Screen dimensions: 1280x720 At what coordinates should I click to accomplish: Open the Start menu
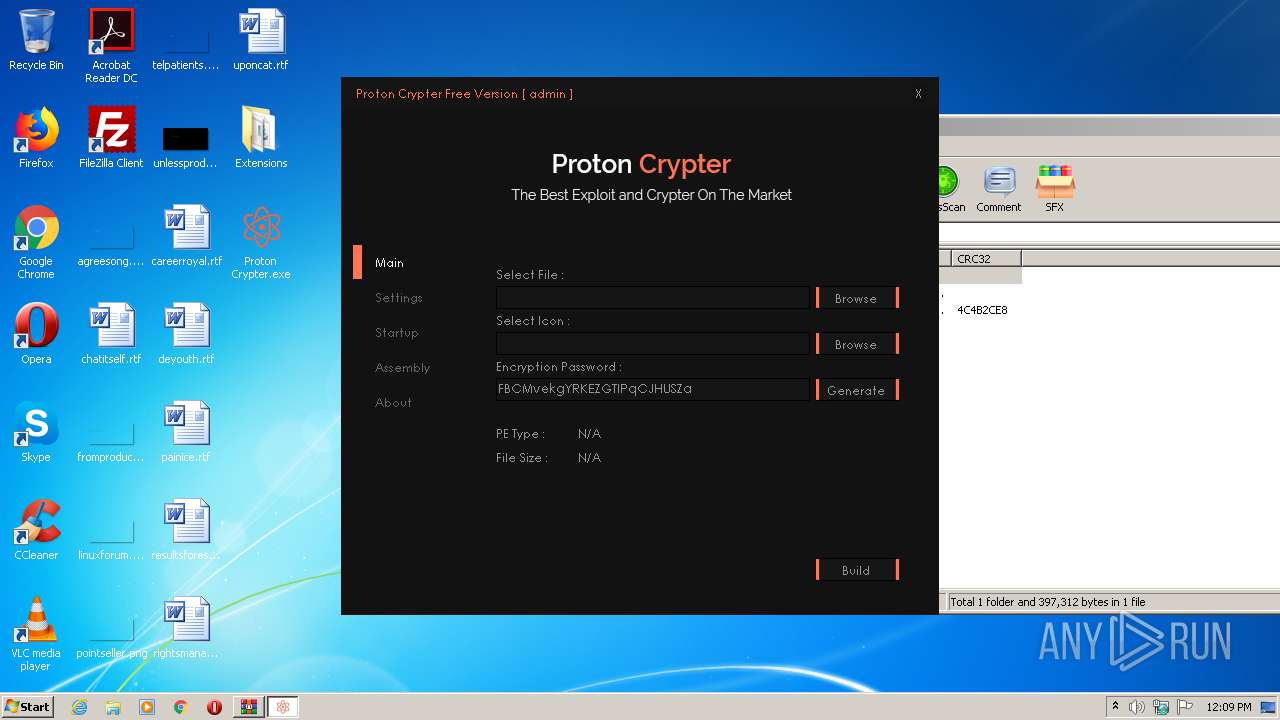[28, 707]
